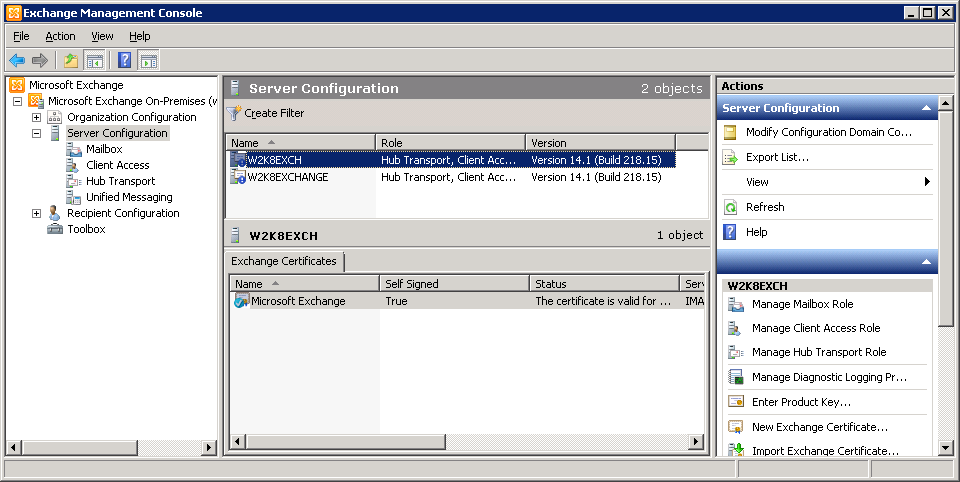
Task: Click the Self Signed column header
Action: 454,284
